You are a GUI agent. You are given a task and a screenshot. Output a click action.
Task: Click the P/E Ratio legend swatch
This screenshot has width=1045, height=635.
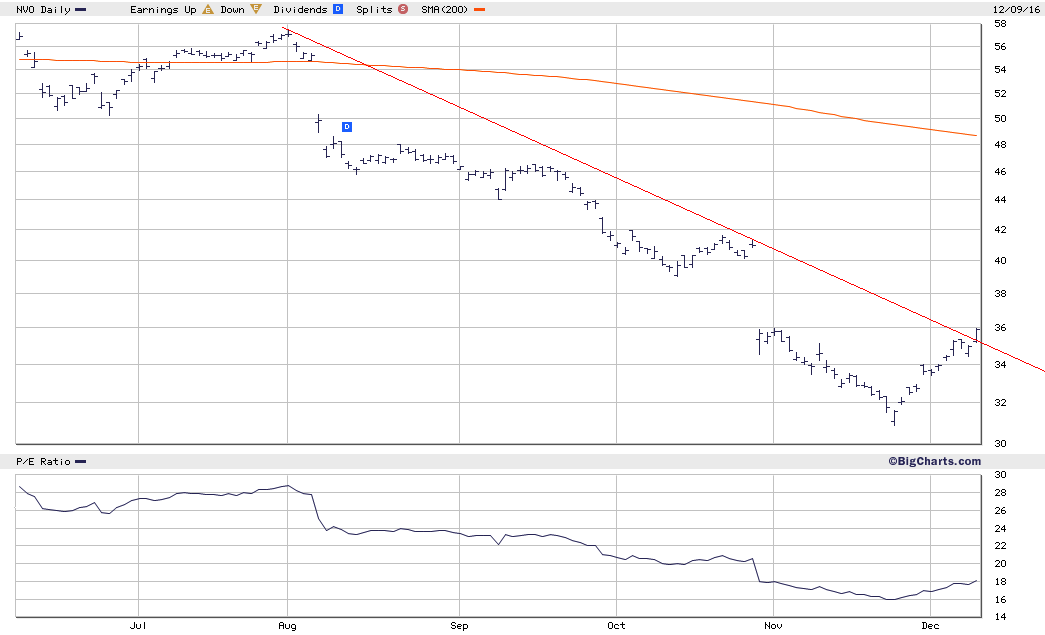pyautogui.click(x=81, y=462)
